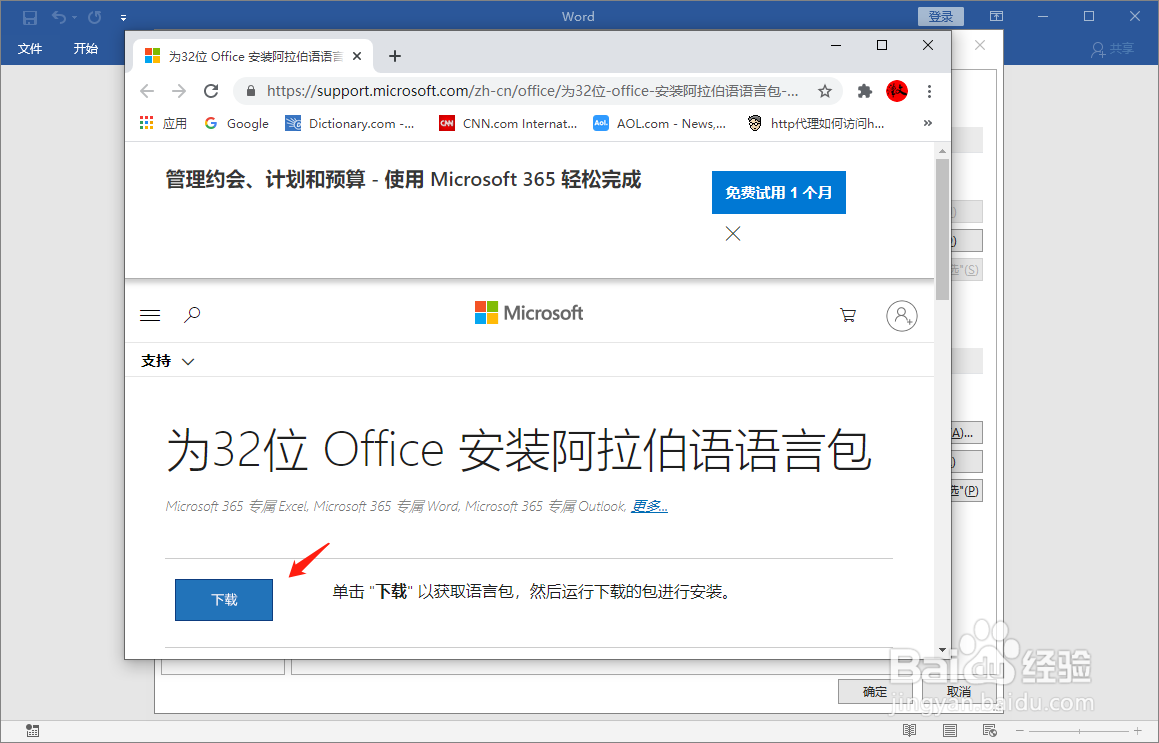Open the 应用 apps bookmark
This screenshot has width=1159, height=743.
coord(163,123)
